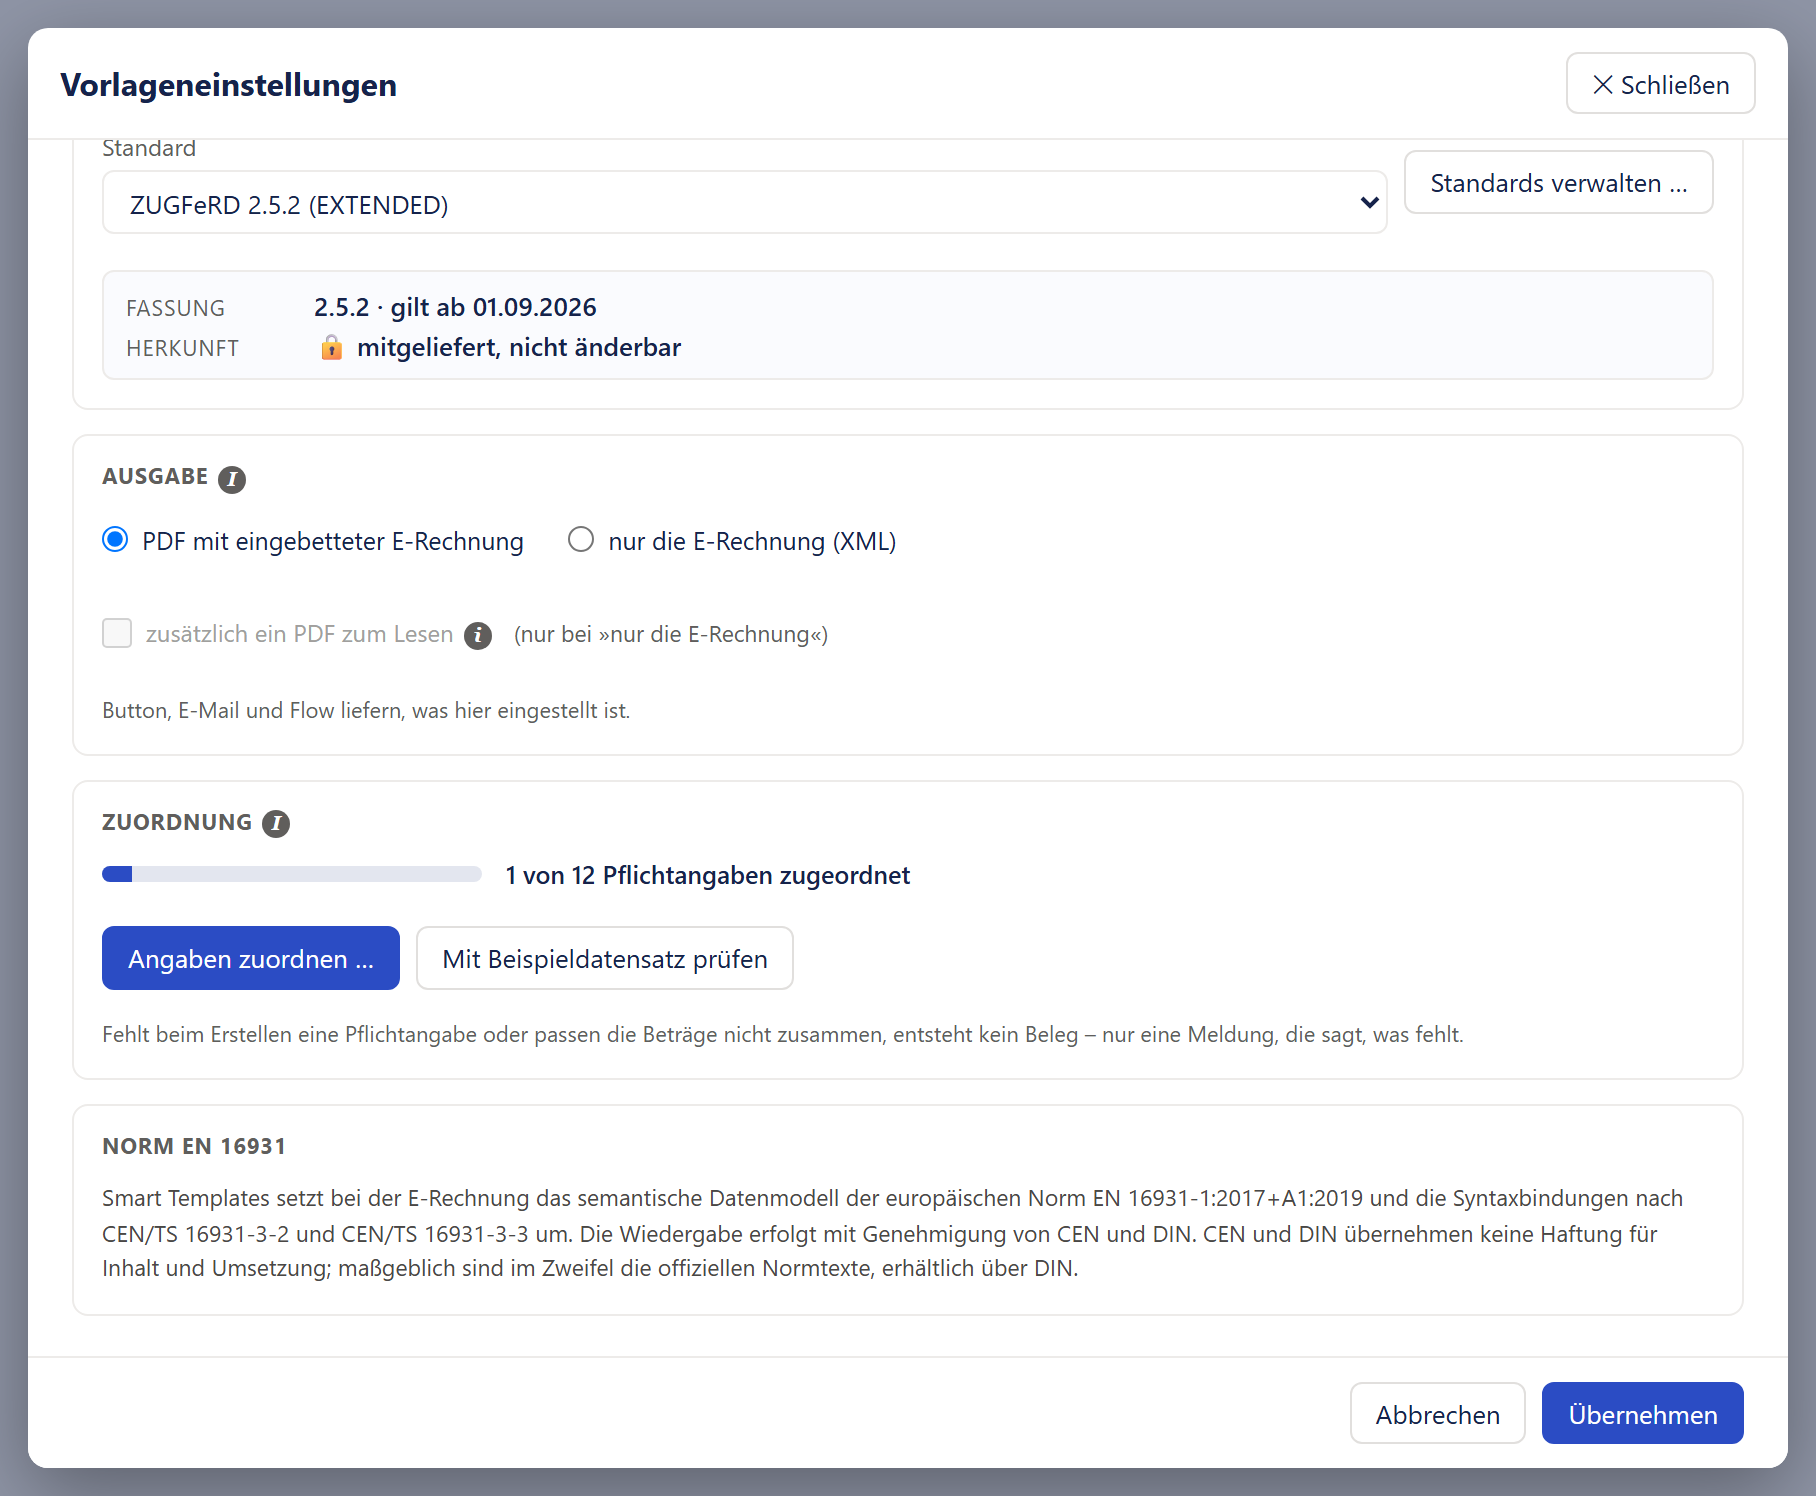This screenshot has height=1496, width=1816.
Task: Open the Standard dropdown ZUGFeRD 2.5.2 (EXTENDED)
Action: point(744,202)
